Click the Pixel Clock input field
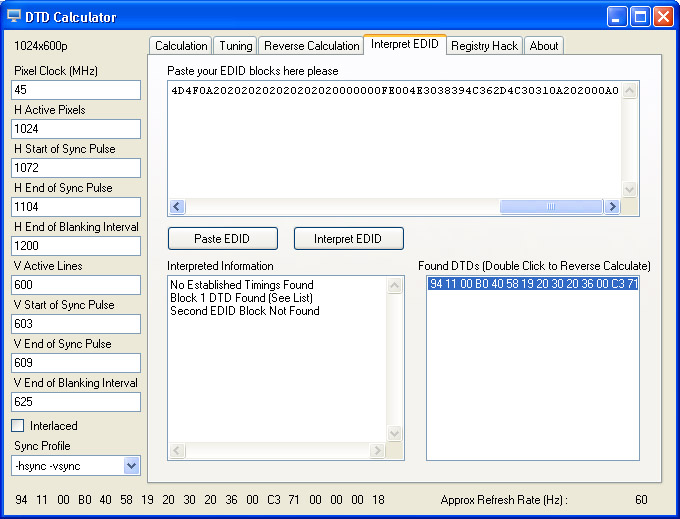680x519 pixels. [76, 90]
